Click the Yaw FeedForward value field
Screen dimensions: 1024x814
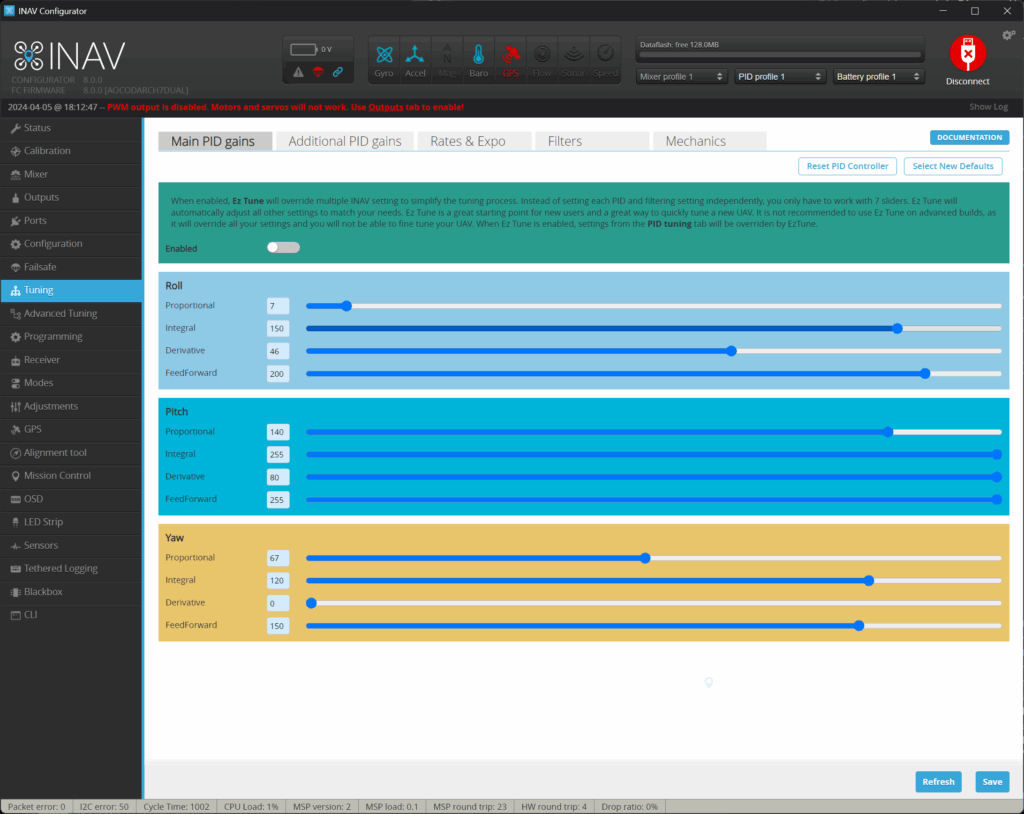click(x=278, y=626)
